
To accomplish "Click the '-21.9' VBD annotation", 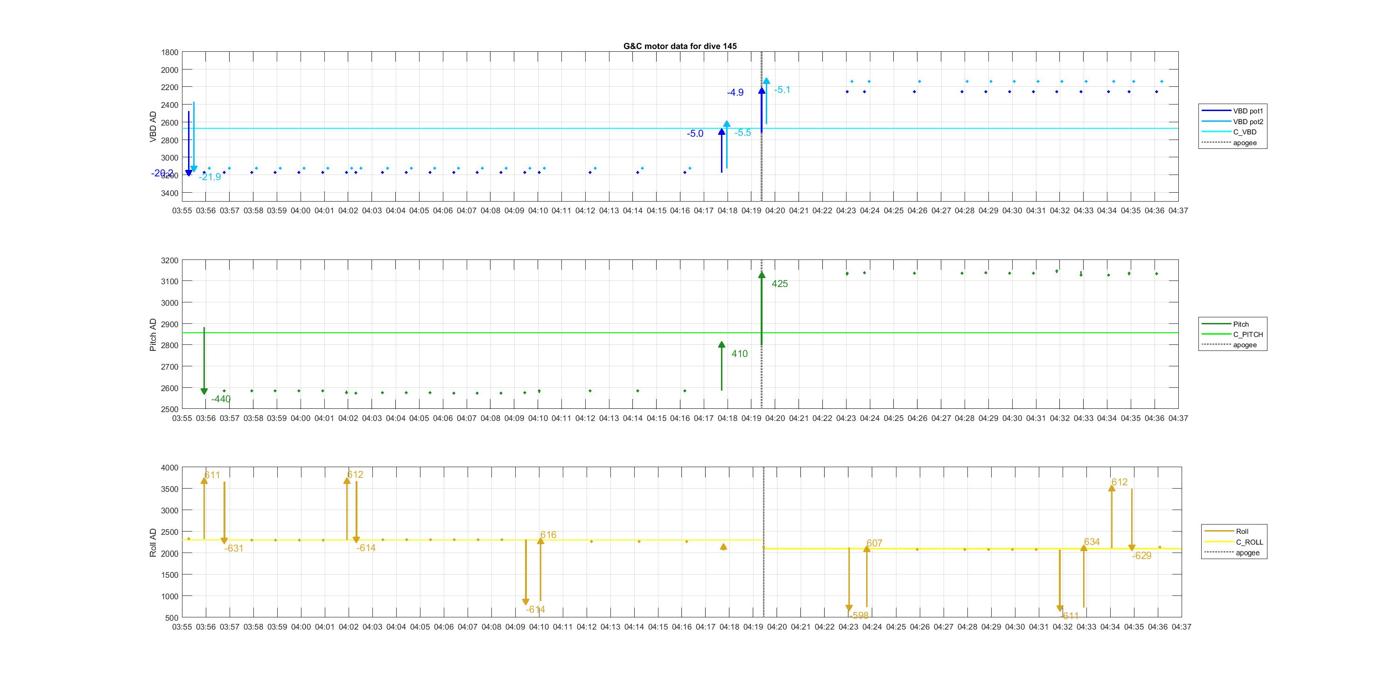I will pyautogui.click(x=210, y=177).
